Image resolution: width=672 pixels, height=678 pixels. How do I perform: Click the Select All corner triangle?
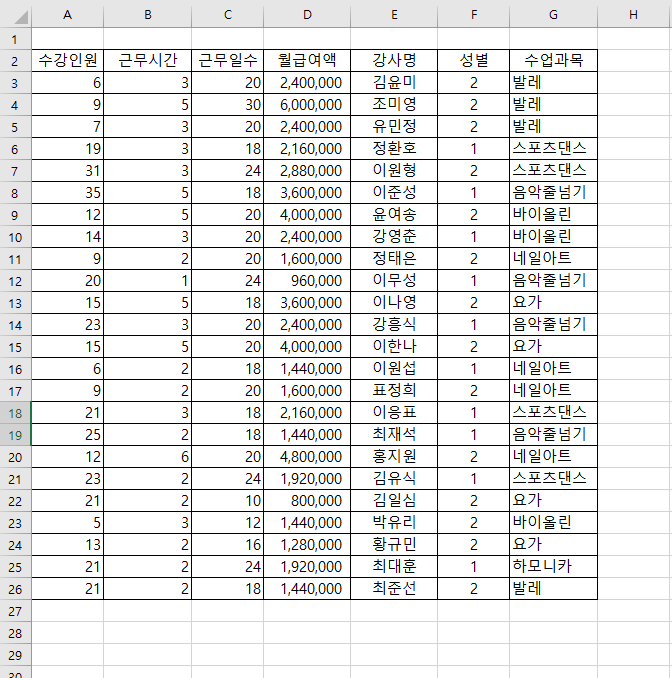[x=16, y=15]
